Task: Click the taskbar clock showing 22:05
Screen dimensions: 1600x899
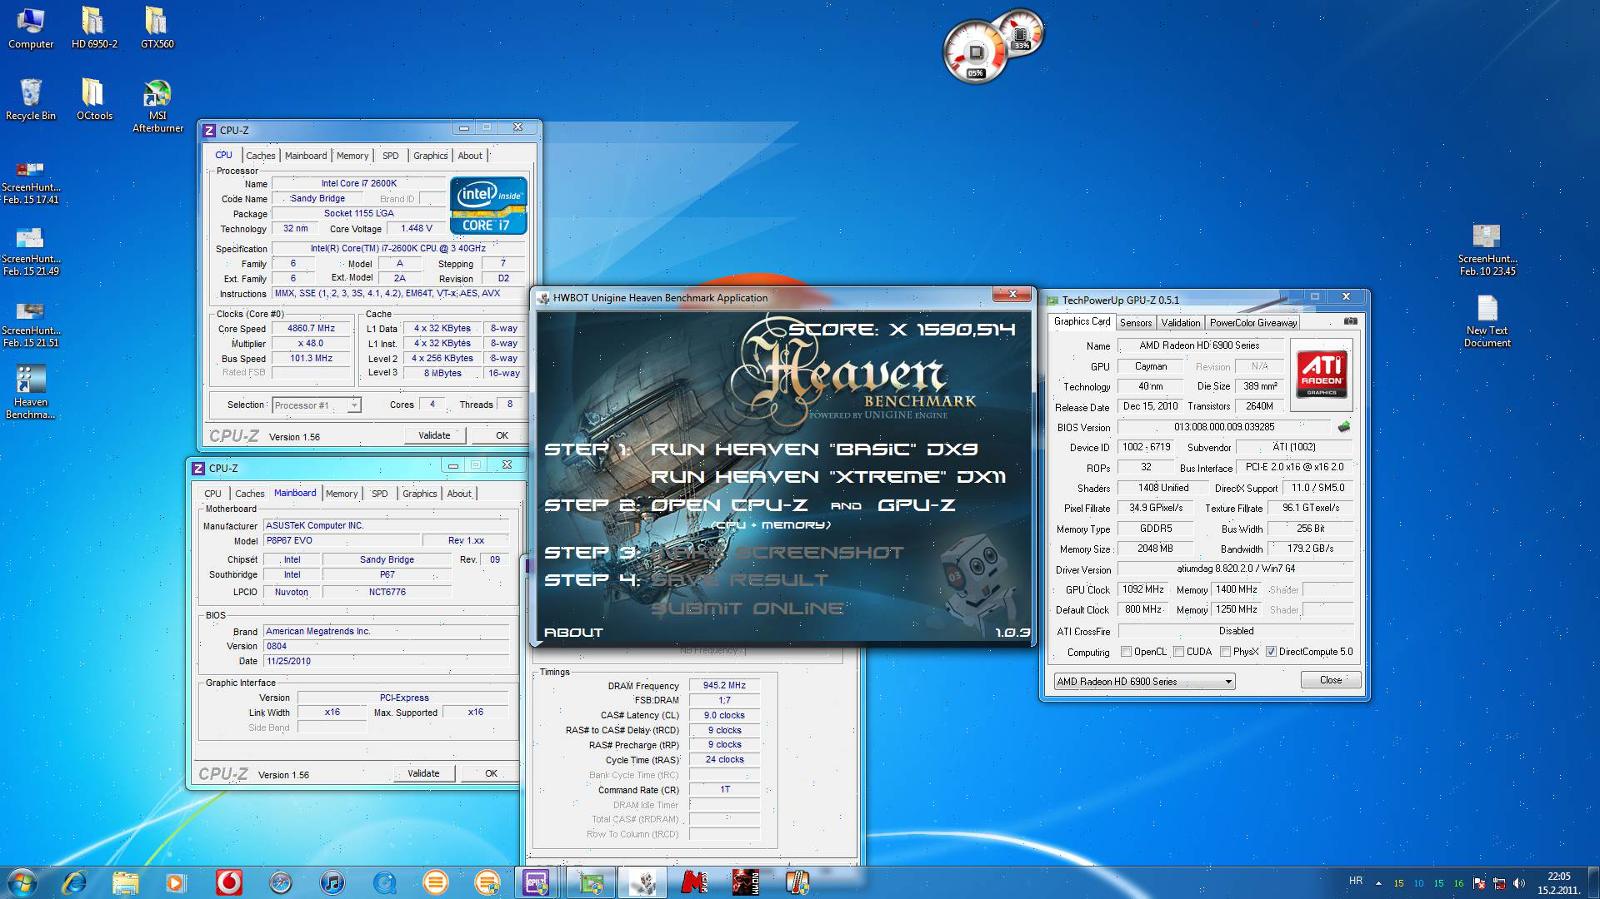Action: coord(1558,883)
